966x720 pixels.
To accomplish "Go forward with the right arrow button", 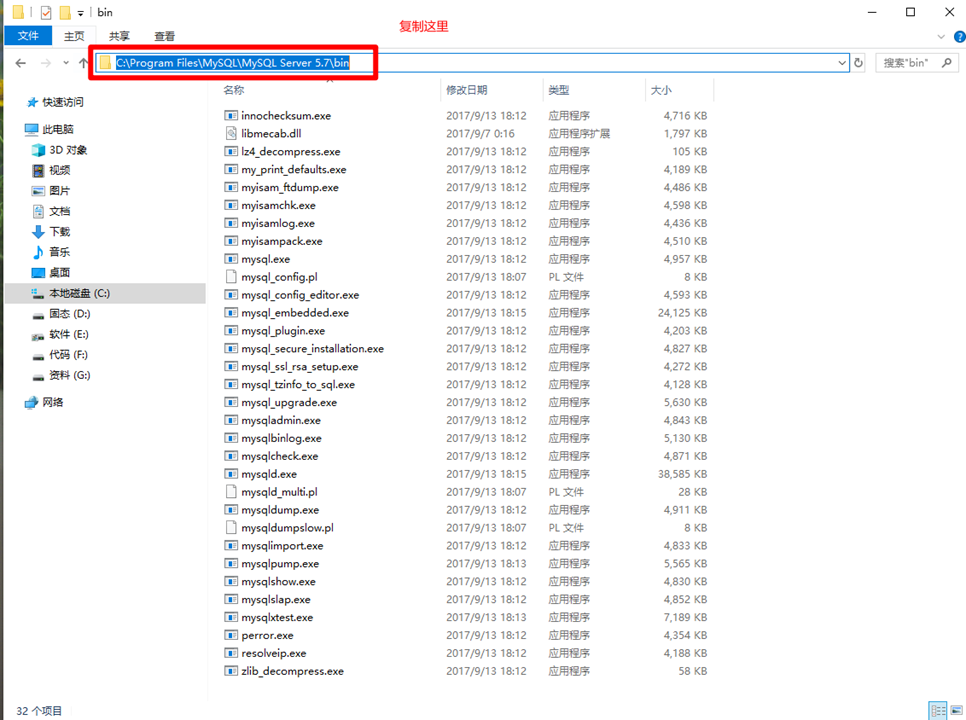I will pos(46,63).
